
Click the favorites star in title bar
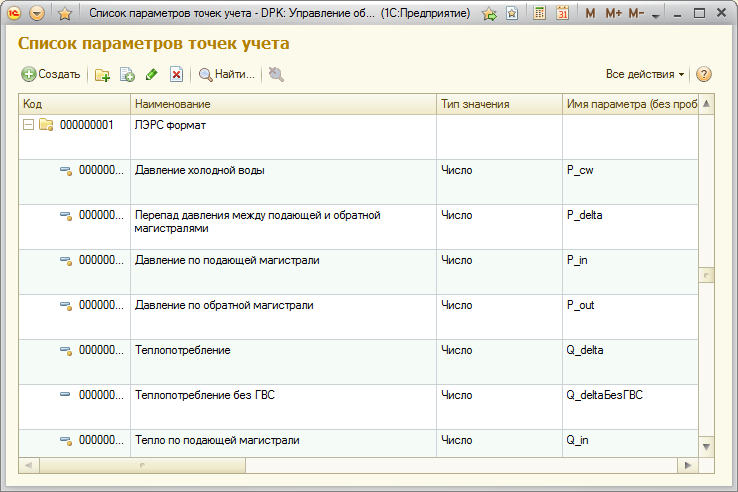click(64, 14)
